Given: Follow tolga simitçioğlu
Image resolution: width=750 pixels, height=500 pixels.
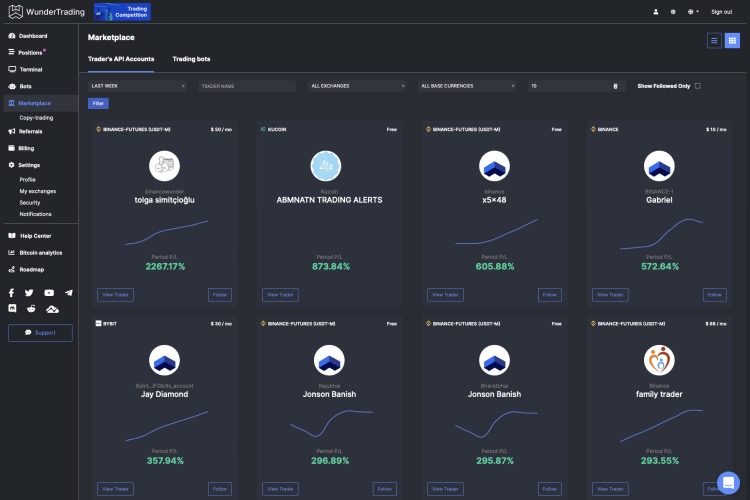Looking at the screenshot, I should [x=220, y=295].
